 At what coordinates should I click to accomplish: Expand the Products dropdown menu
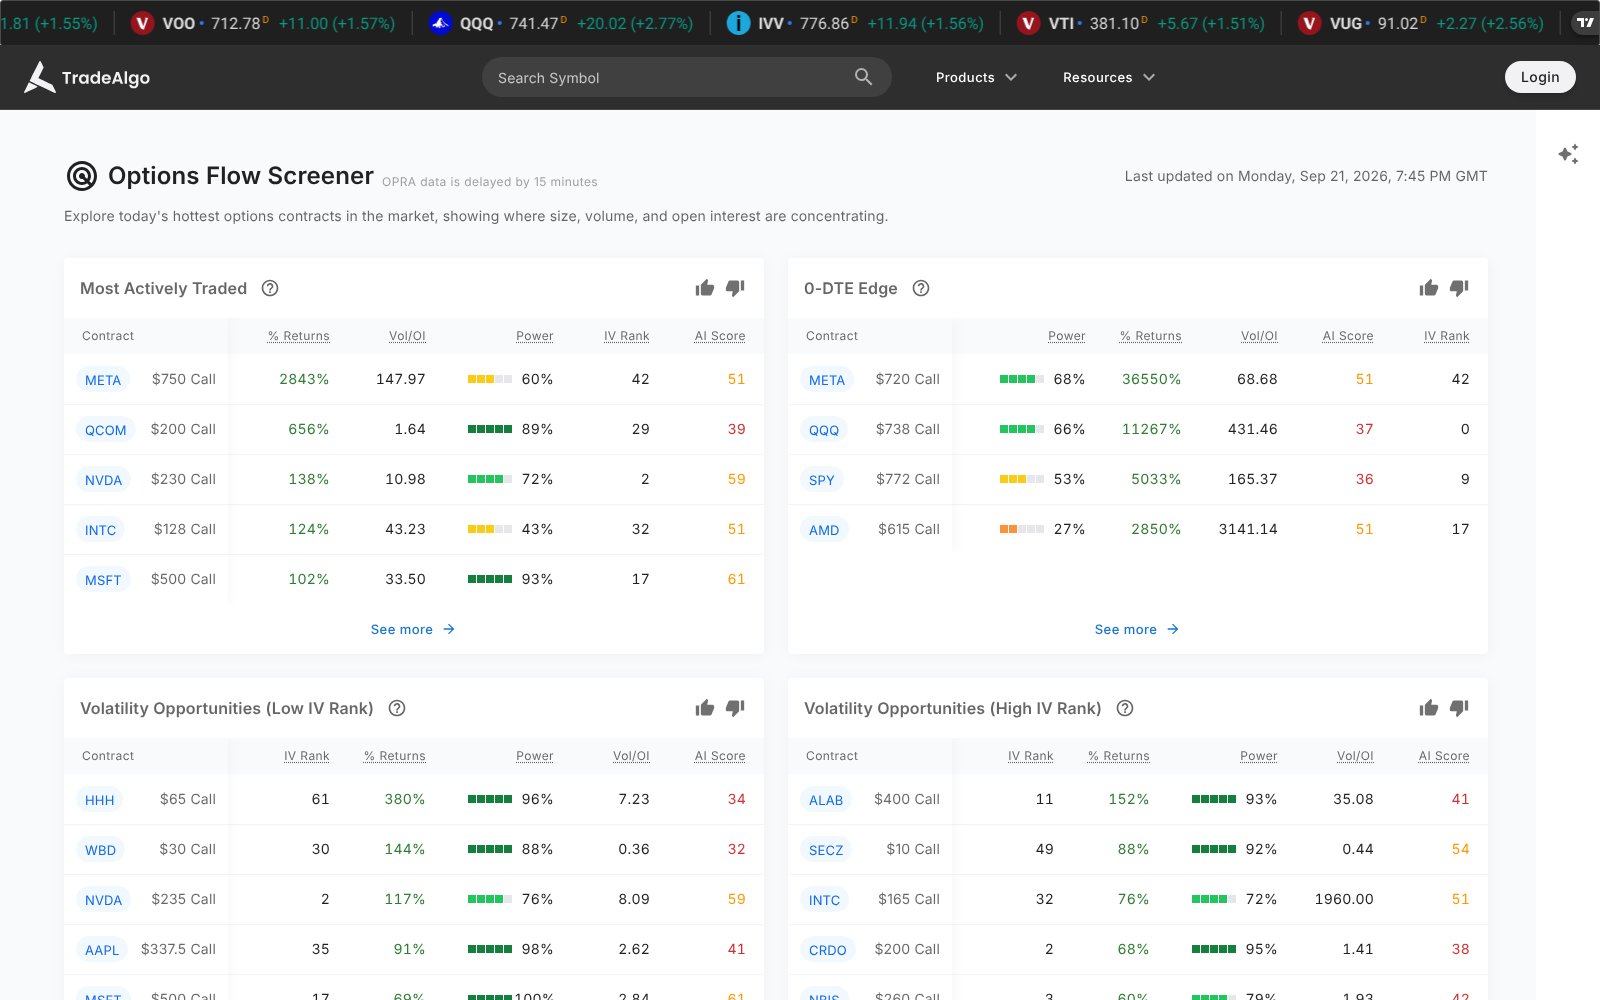[x=976, y=77]
